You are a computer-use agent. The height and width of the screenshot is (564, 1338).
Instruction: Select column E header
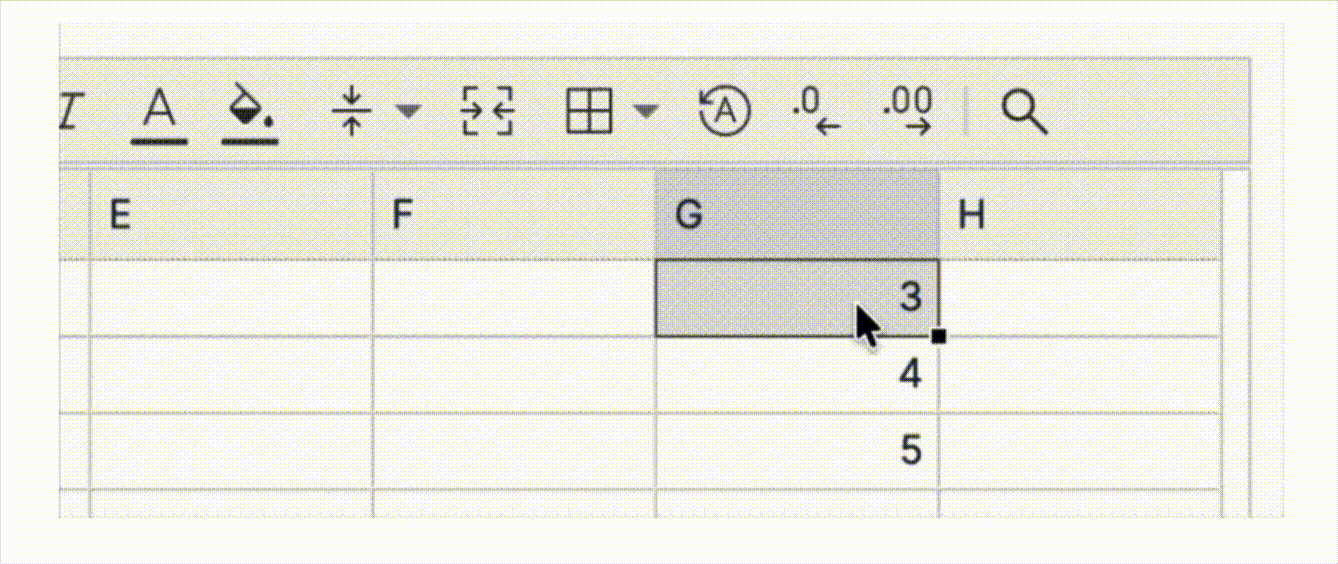click(x=231, y=216)
